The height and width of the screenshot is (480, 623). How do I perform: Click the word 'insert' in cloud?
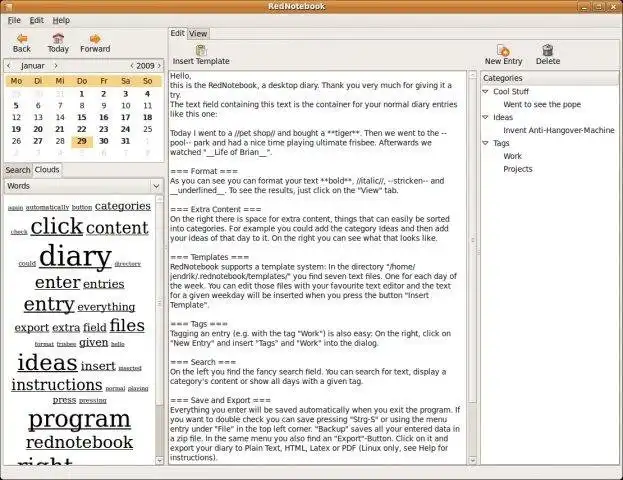tap(98, 366)
